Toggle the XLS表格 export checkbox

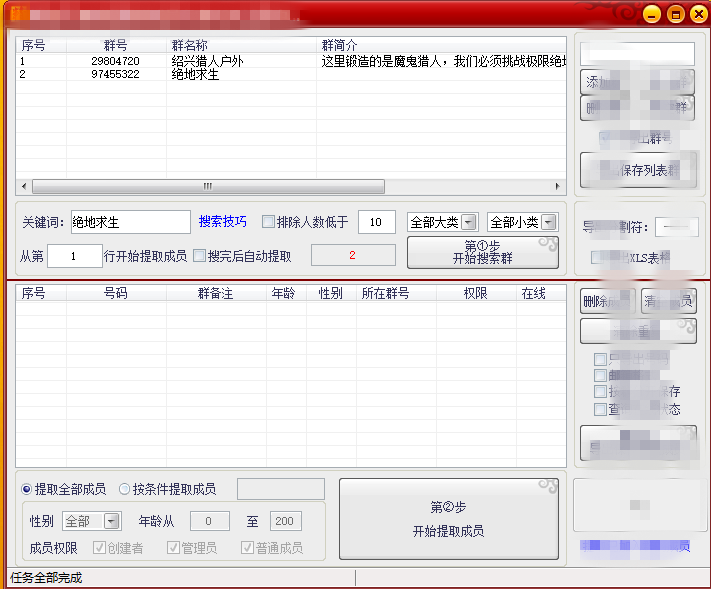tap(597, 258)
